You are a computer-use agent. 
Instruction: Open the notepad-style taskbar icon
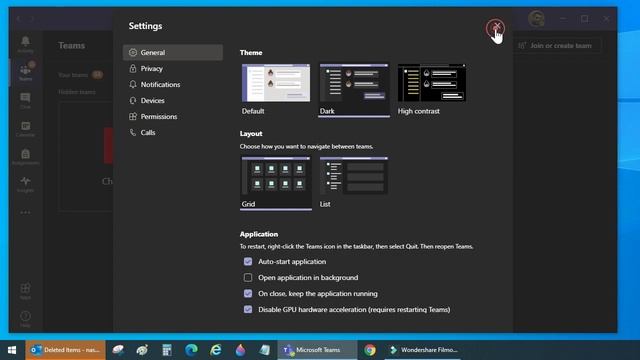[x=264, y=350]
